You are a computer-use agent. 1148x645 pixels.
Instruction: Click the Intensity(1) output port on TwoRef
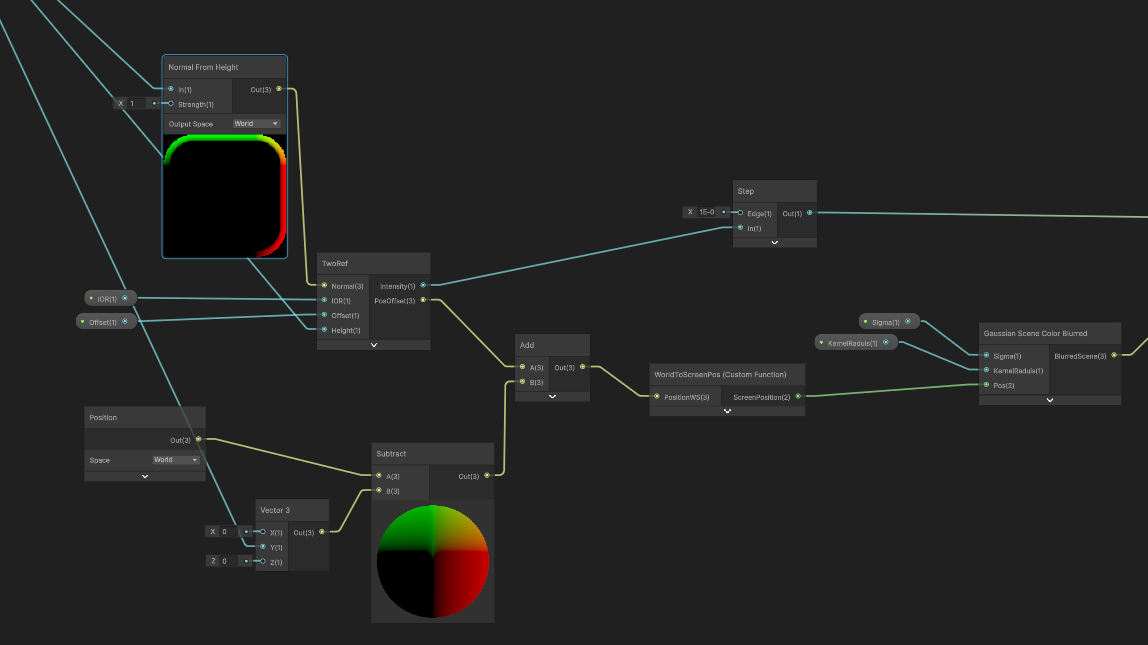[423, 285]
